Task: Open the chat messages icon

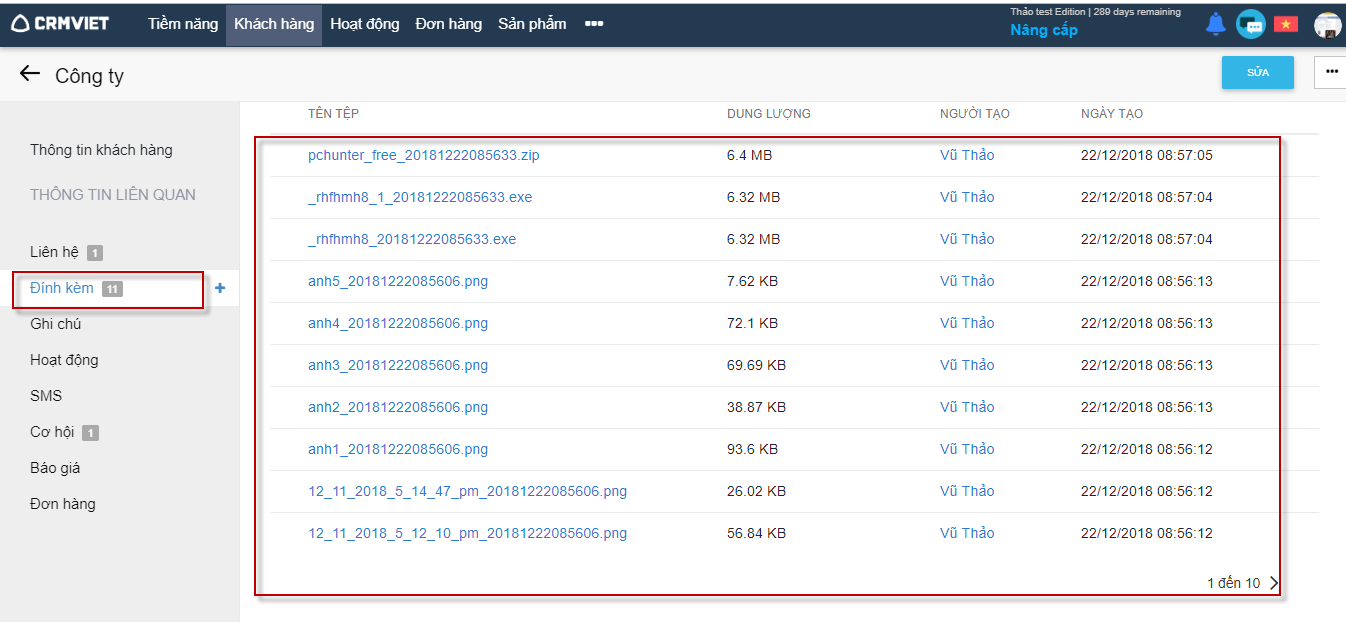Action: (1250, 24)
